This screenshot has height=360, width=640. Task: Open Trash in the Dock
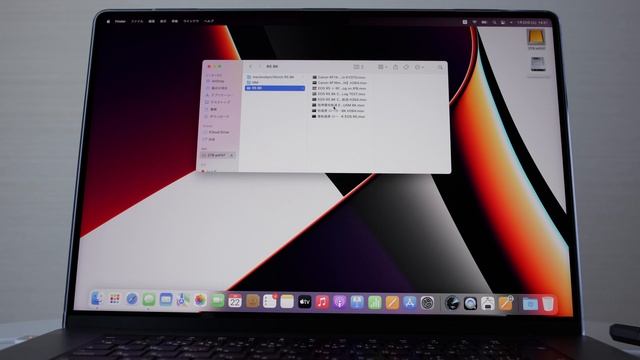pyautogui.click(x=548, y=304)
